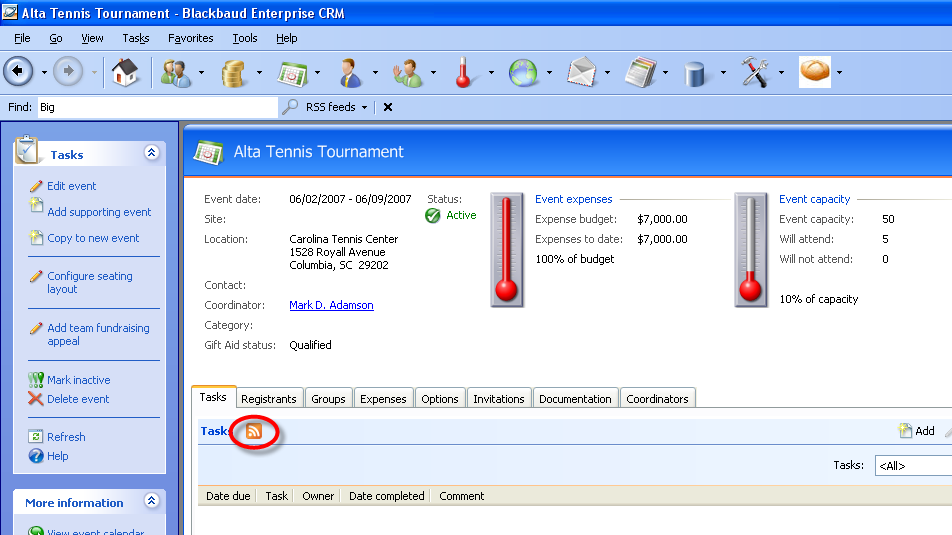
Task: Switch to the Registrants tab
Action: click(269, 399)
